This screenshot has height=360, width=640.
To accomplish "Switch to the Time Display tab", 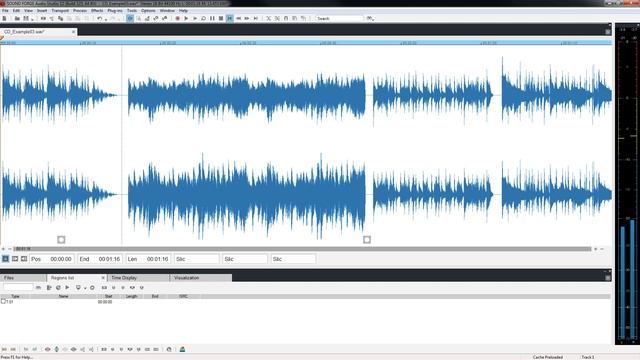I will (138, 278).
